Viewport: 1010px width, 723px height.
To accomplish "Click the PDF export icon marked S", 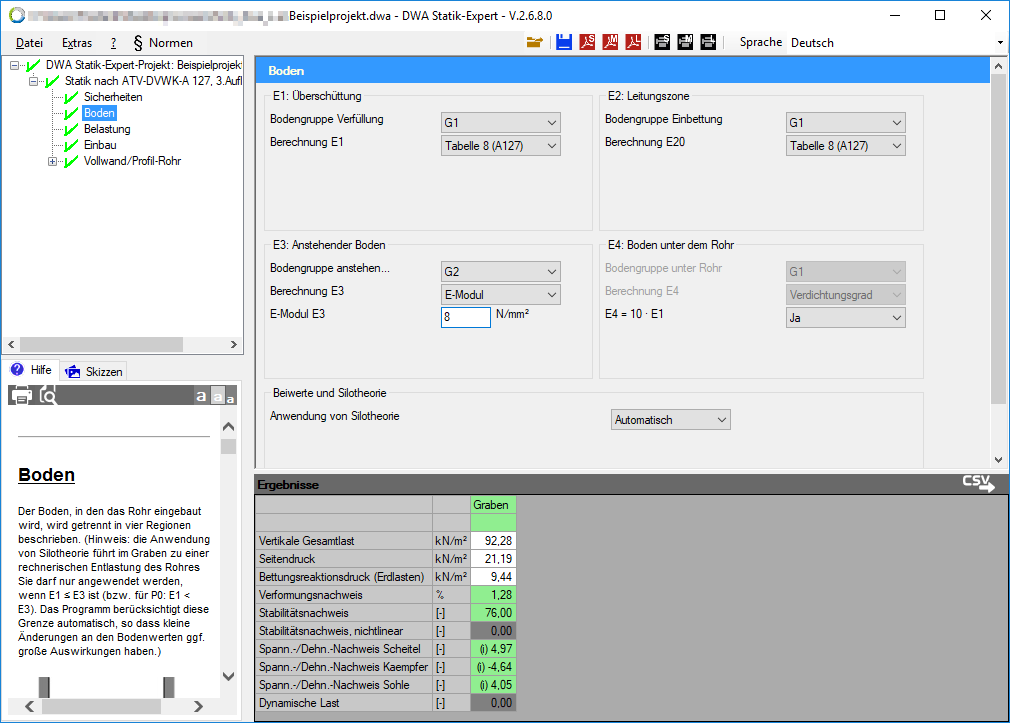I will pos(587,42).
